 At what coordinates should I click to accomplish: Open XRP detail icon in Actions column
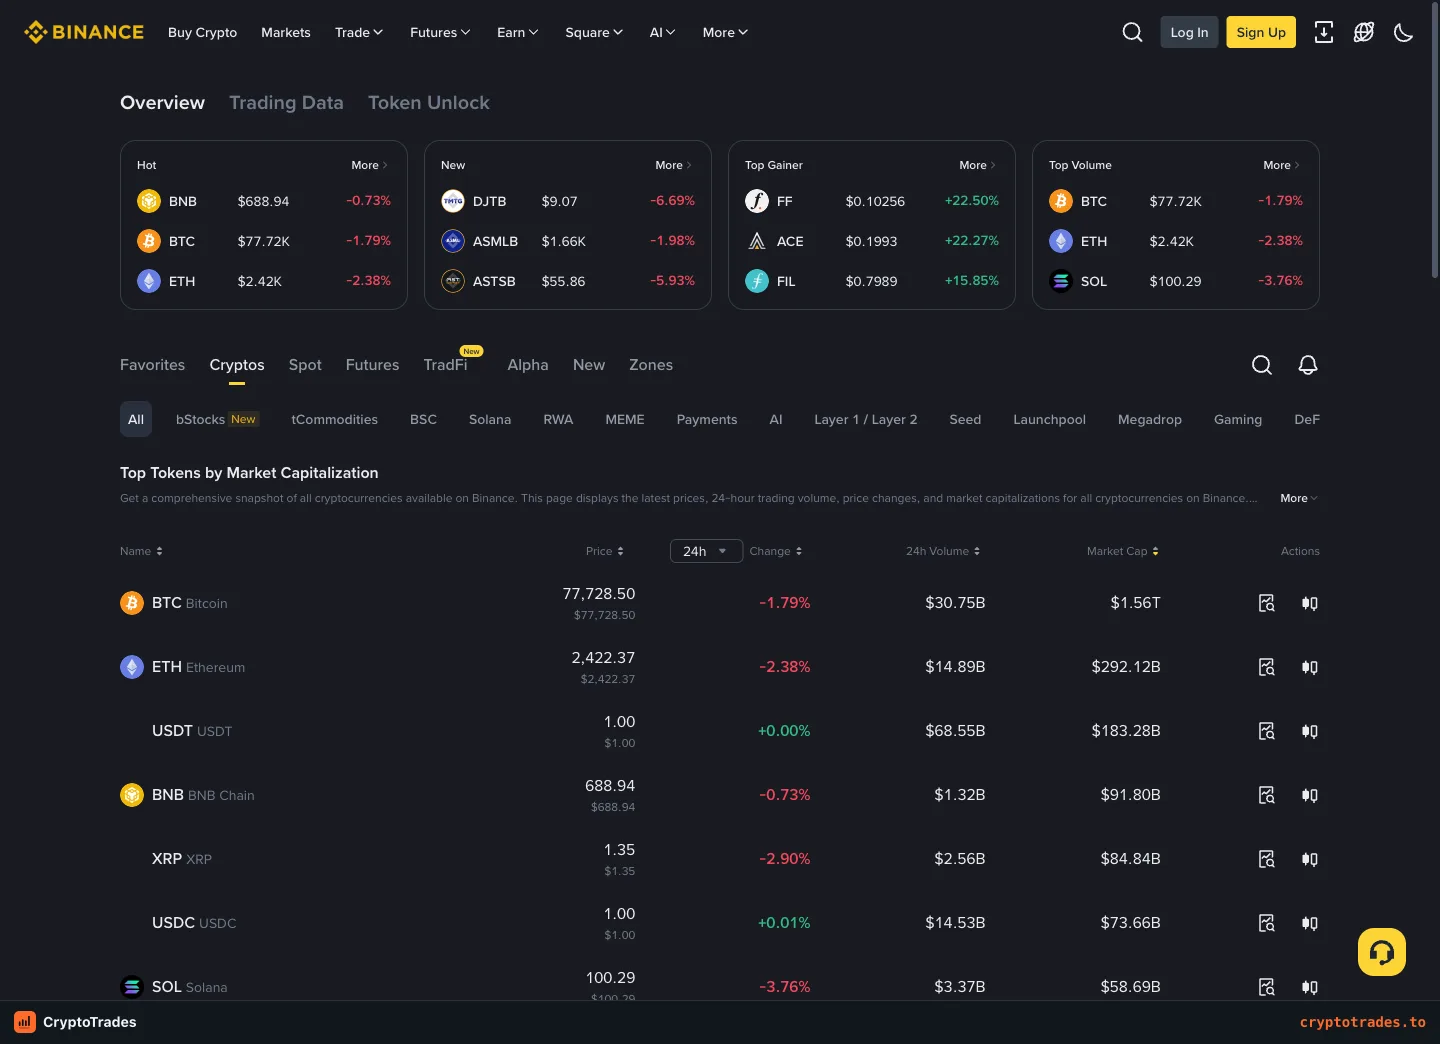point(1266,859)
